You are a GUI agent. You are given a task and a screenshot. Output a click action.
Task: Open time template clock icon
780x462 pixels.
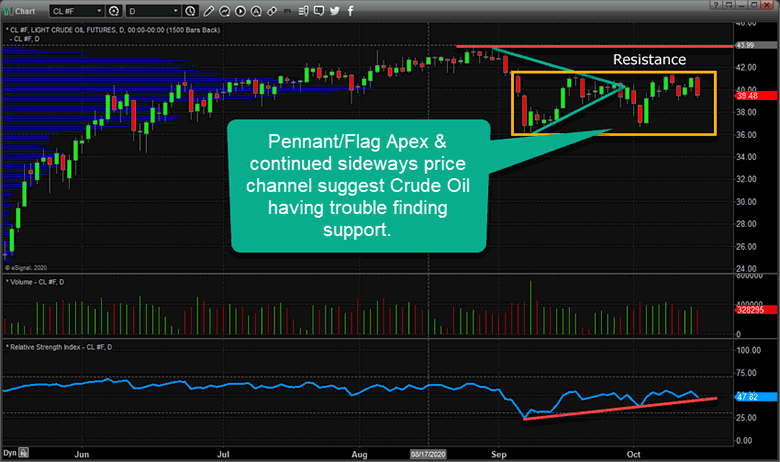click(190, 11)
